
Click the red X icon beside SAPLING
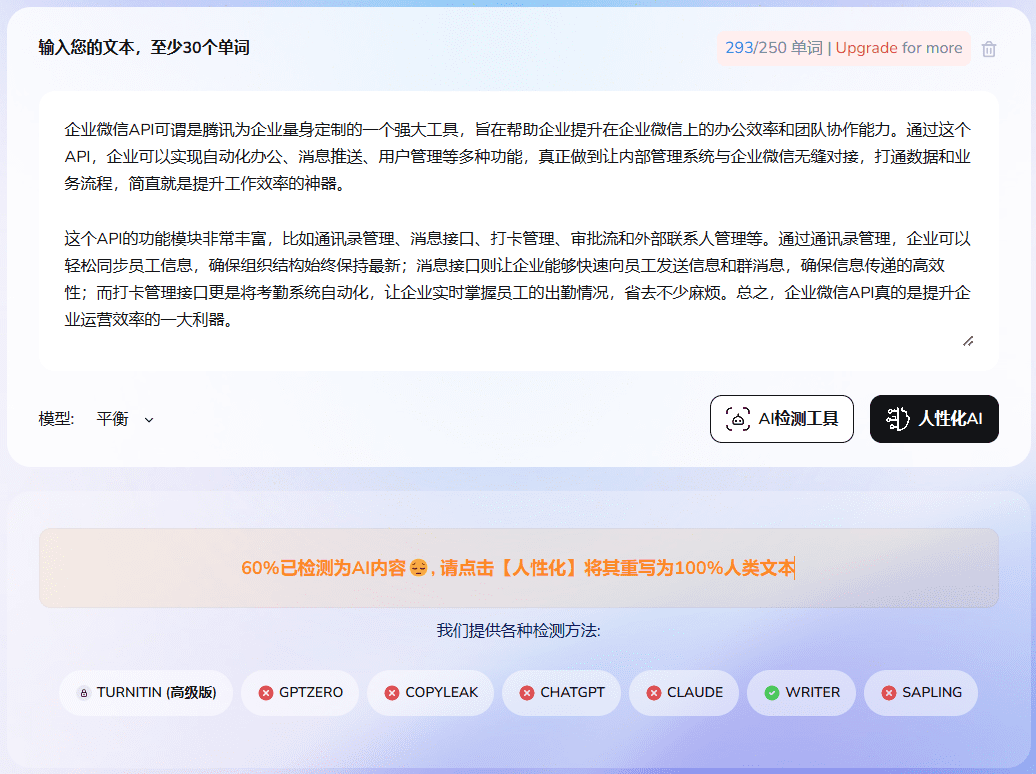pos(888,693)
